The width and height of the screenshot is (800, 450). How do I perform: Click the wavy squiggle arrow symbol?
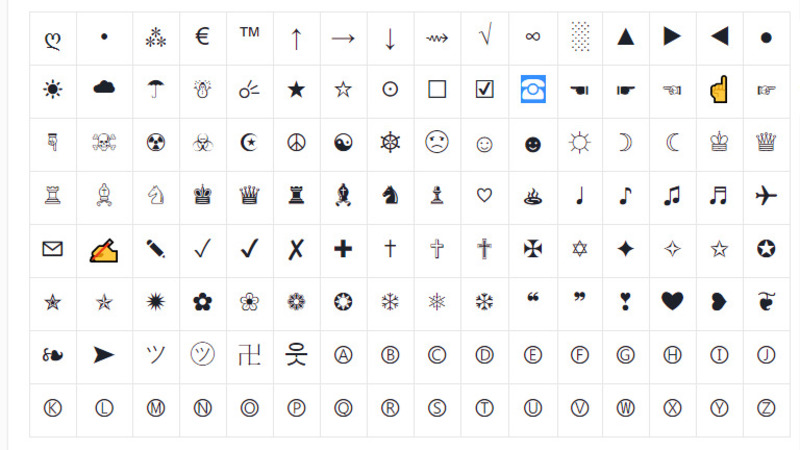click(437, 38)
